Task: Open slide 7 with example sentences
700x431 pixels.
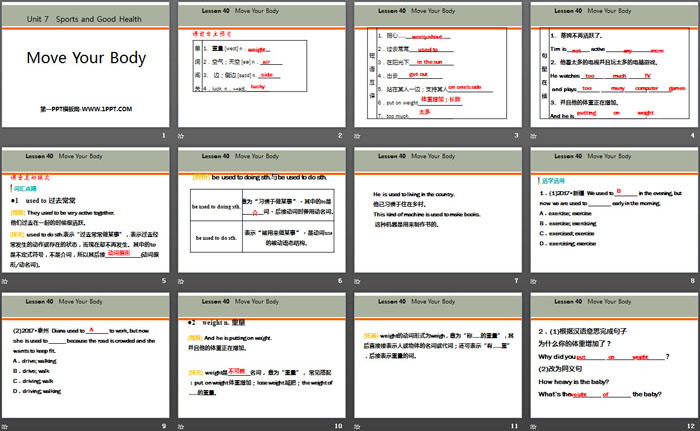Action: (437, 210)
